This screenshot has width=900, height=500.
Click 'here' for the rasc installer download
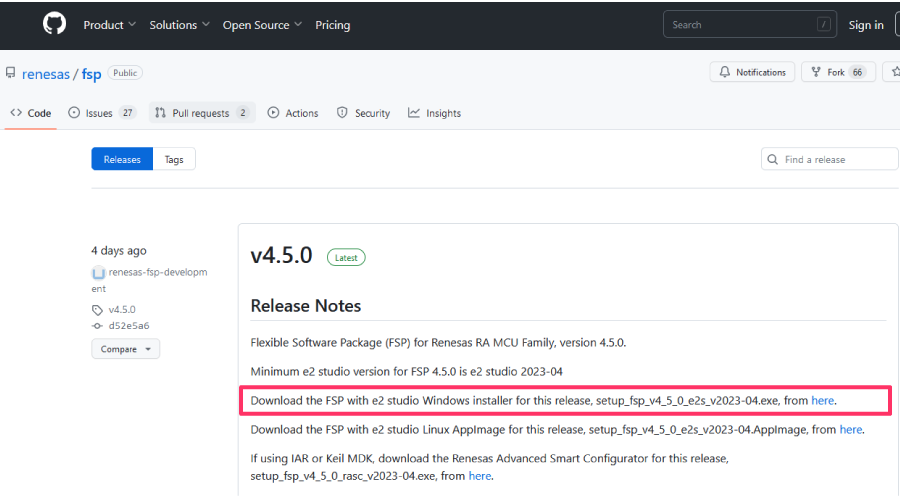480,476
